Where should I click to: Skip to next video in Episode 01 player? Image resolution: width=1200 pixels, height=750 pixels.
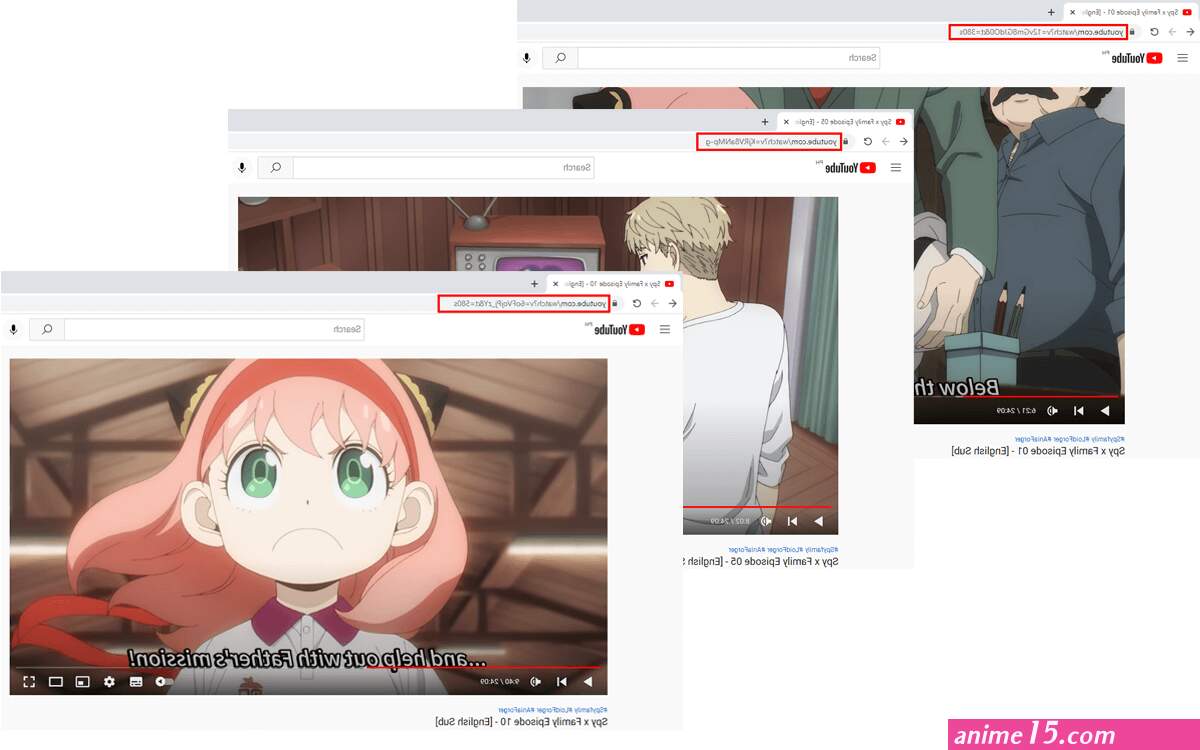point(1079,410)
